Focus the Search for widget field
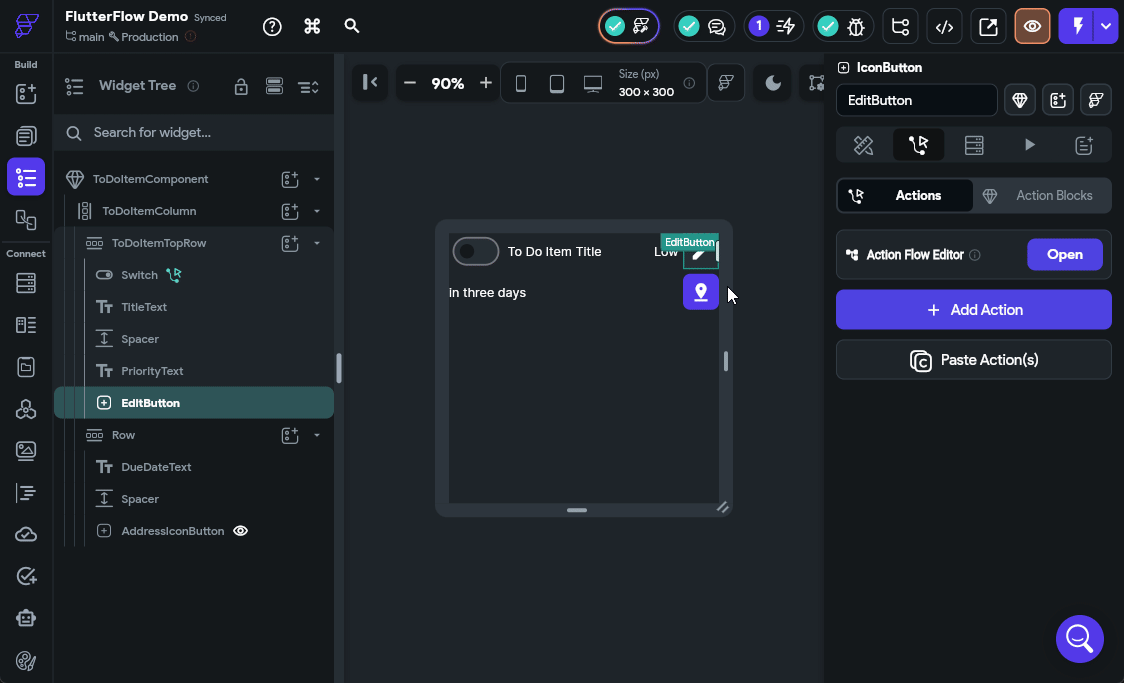Viewport: 1124px width, 683px height. click(194, 133)
